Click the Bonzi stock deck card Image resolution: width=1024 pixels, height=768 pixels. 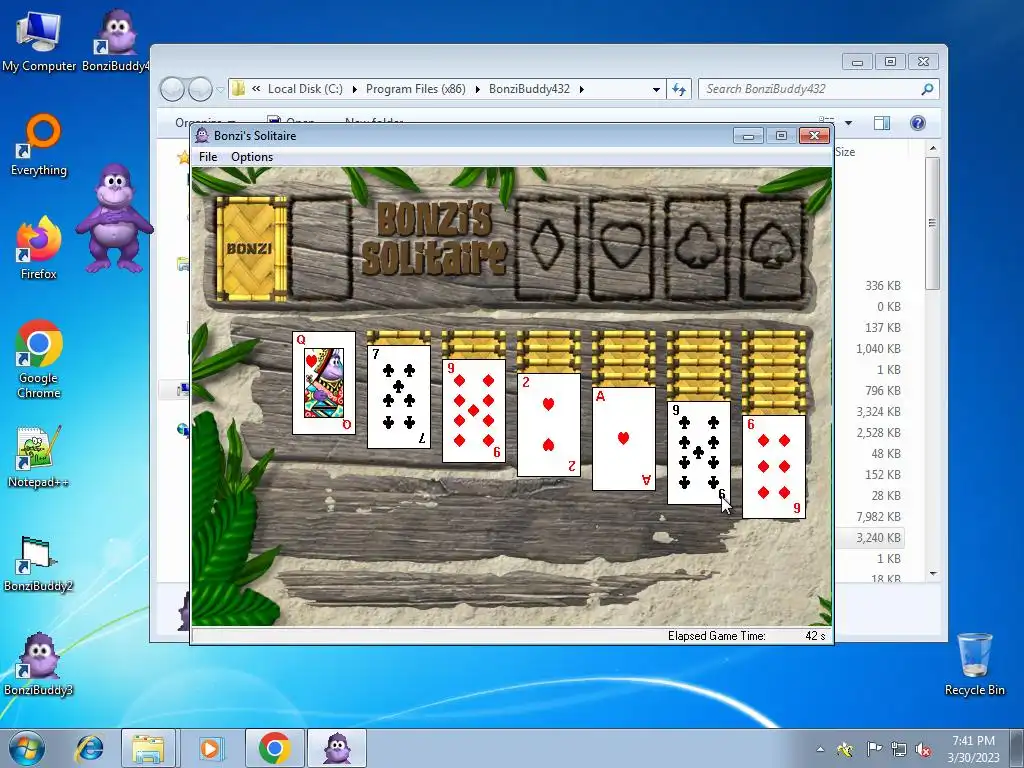[x=251, y=249]
